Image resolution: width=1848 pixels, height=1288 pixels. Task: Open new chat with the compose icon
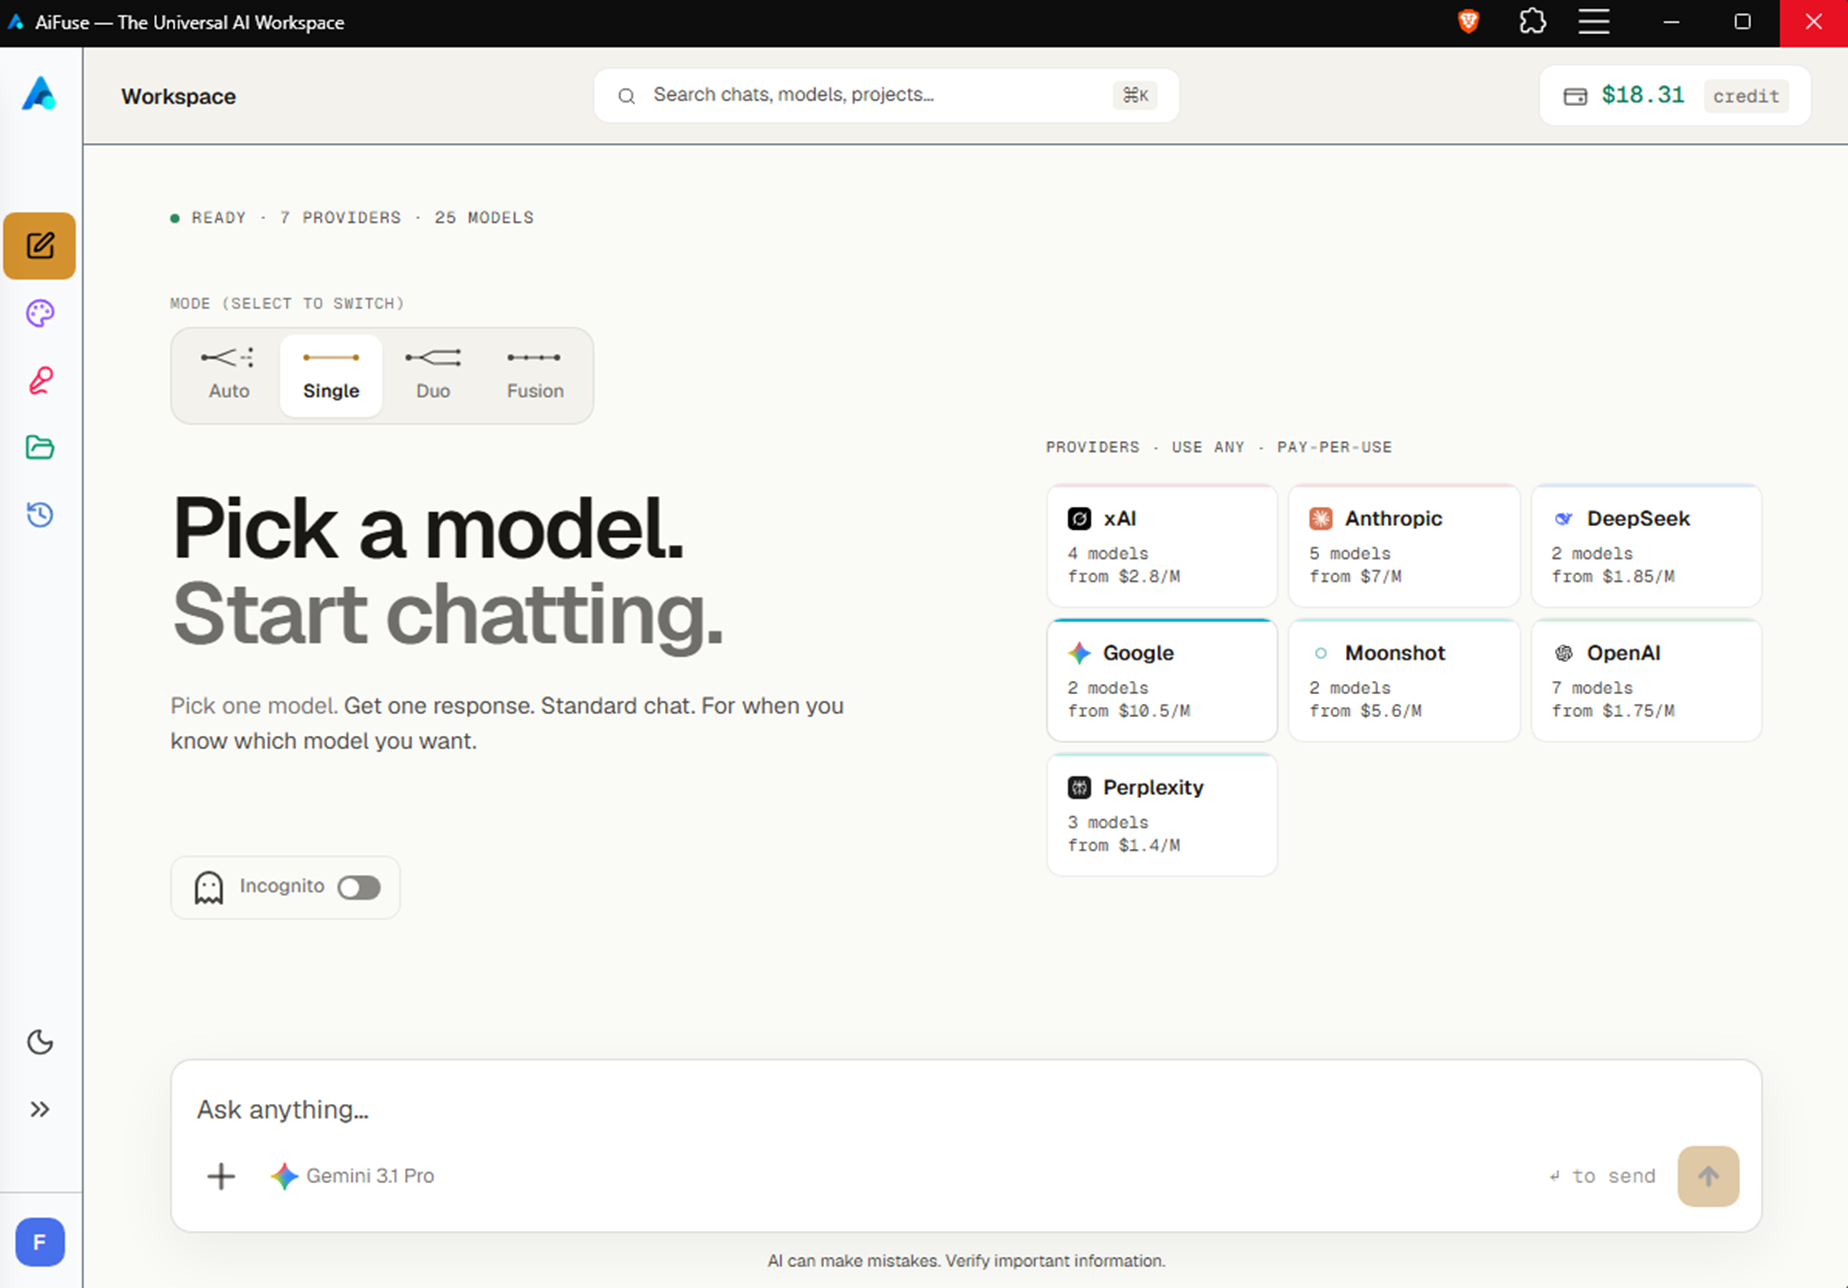pos(40,245)
